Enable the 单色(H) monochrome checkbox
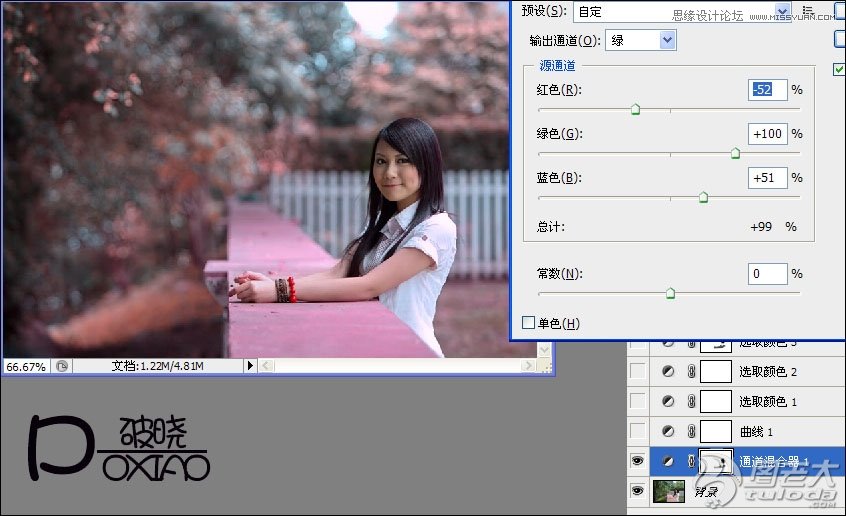 (x=528, y=323)
